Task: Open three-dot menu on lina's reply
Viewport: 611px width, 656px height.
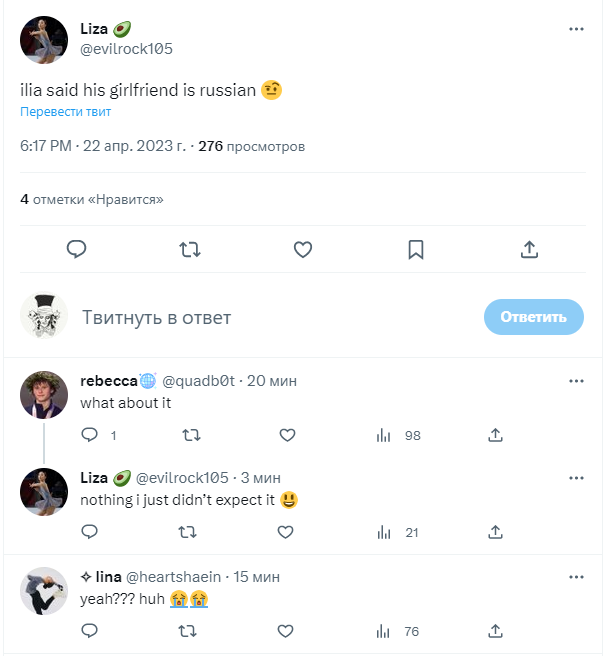Action: click(x=576, y=577)
